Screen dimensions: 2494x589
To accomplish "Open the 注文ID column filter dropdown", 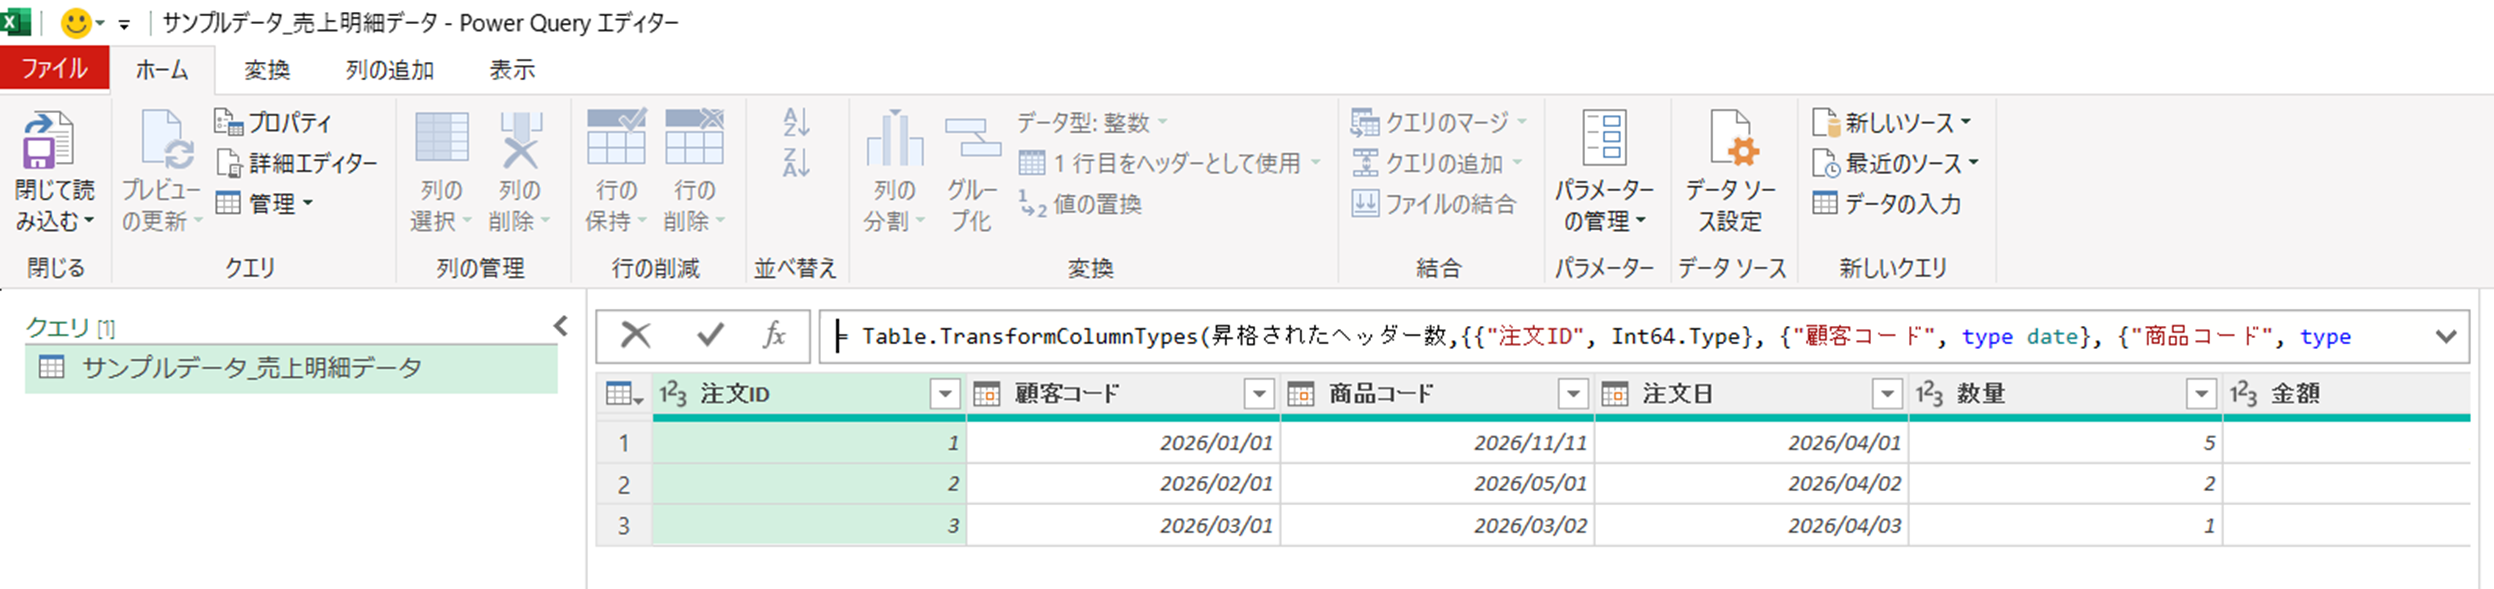I will tap(944, 394).
